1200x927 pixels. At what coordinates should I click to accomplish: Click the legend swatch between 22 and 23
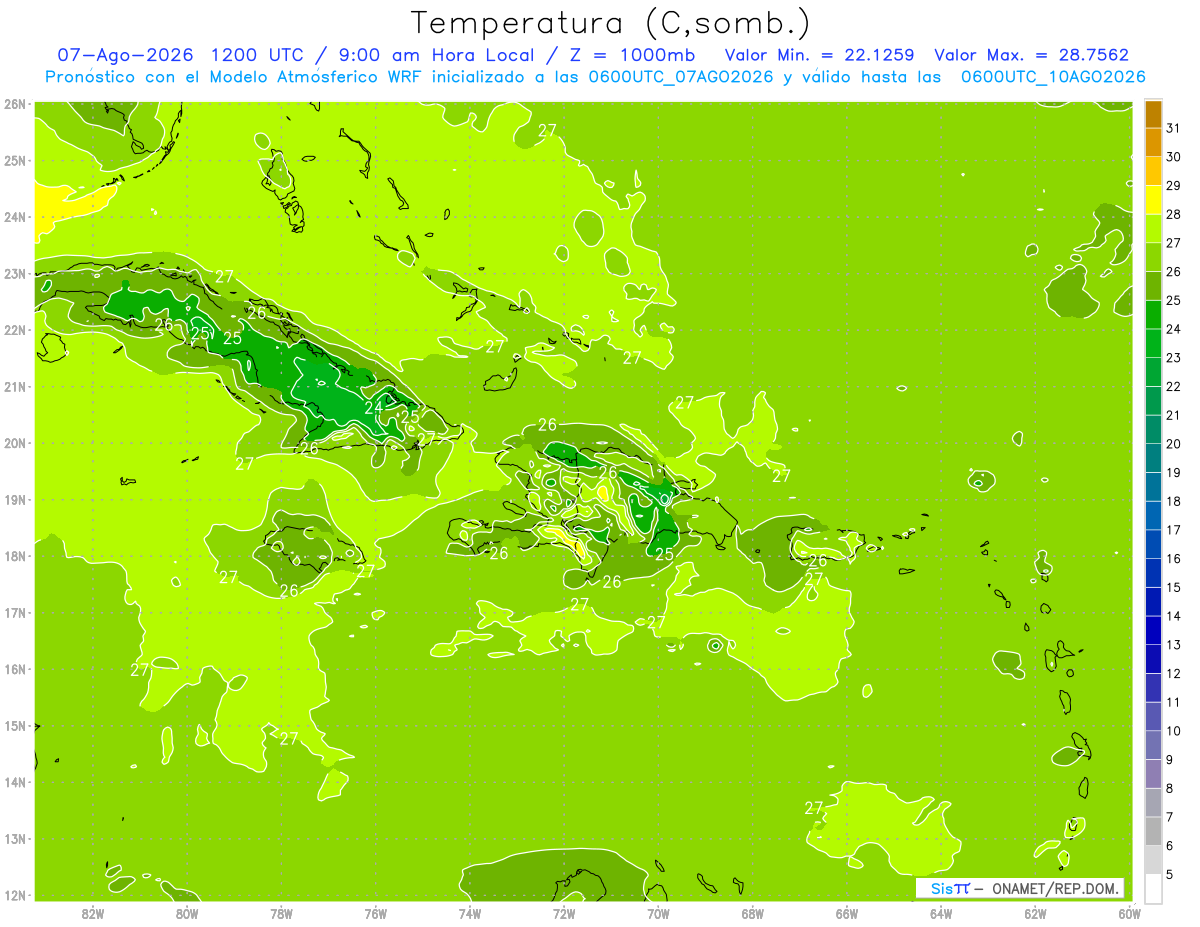[1153, 372]
